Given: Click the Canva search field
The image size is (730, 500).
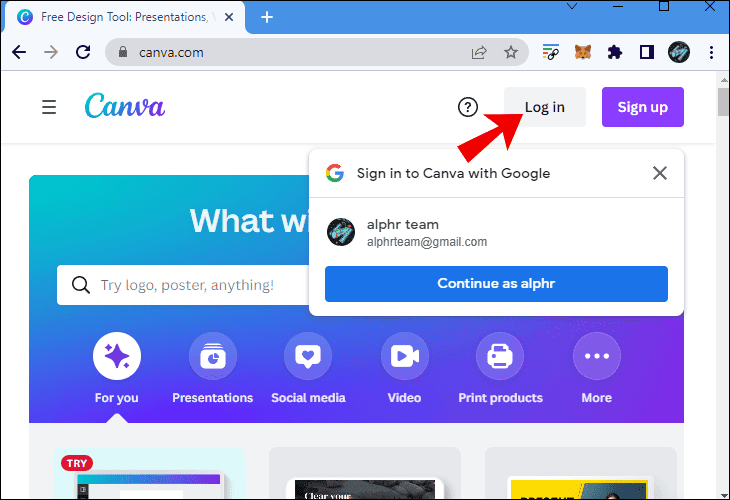Looking at the screenshot, I should click(x=182, y=285).
